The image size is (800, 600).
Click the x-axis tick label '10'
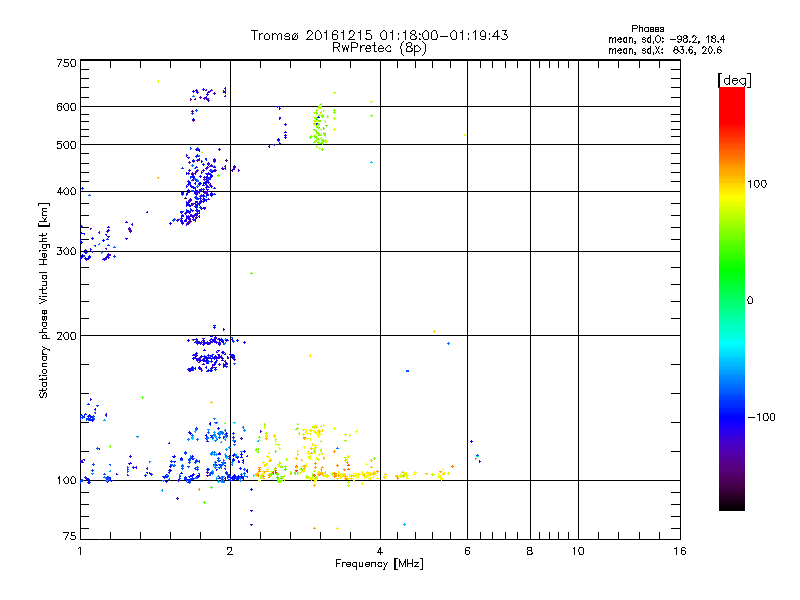click(578, 551)
